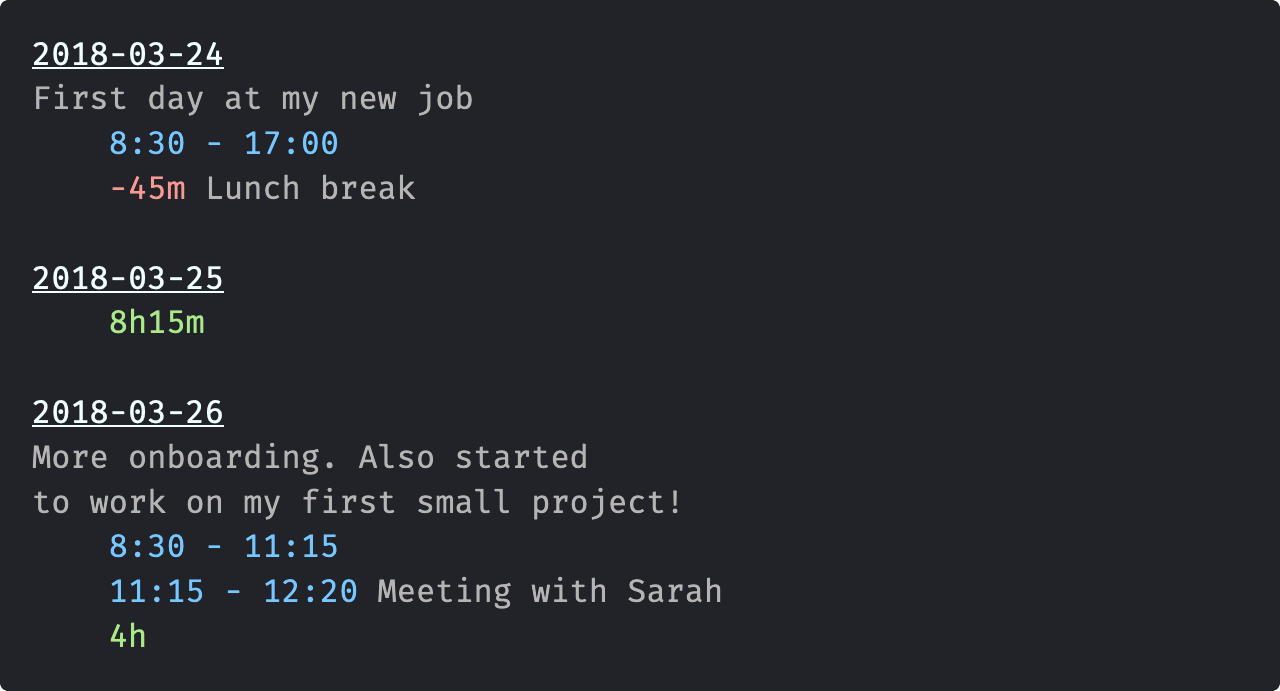Open the 2018-03-25 date heading
Viewport: 1280px width, 691px height.
pos(128,279)
